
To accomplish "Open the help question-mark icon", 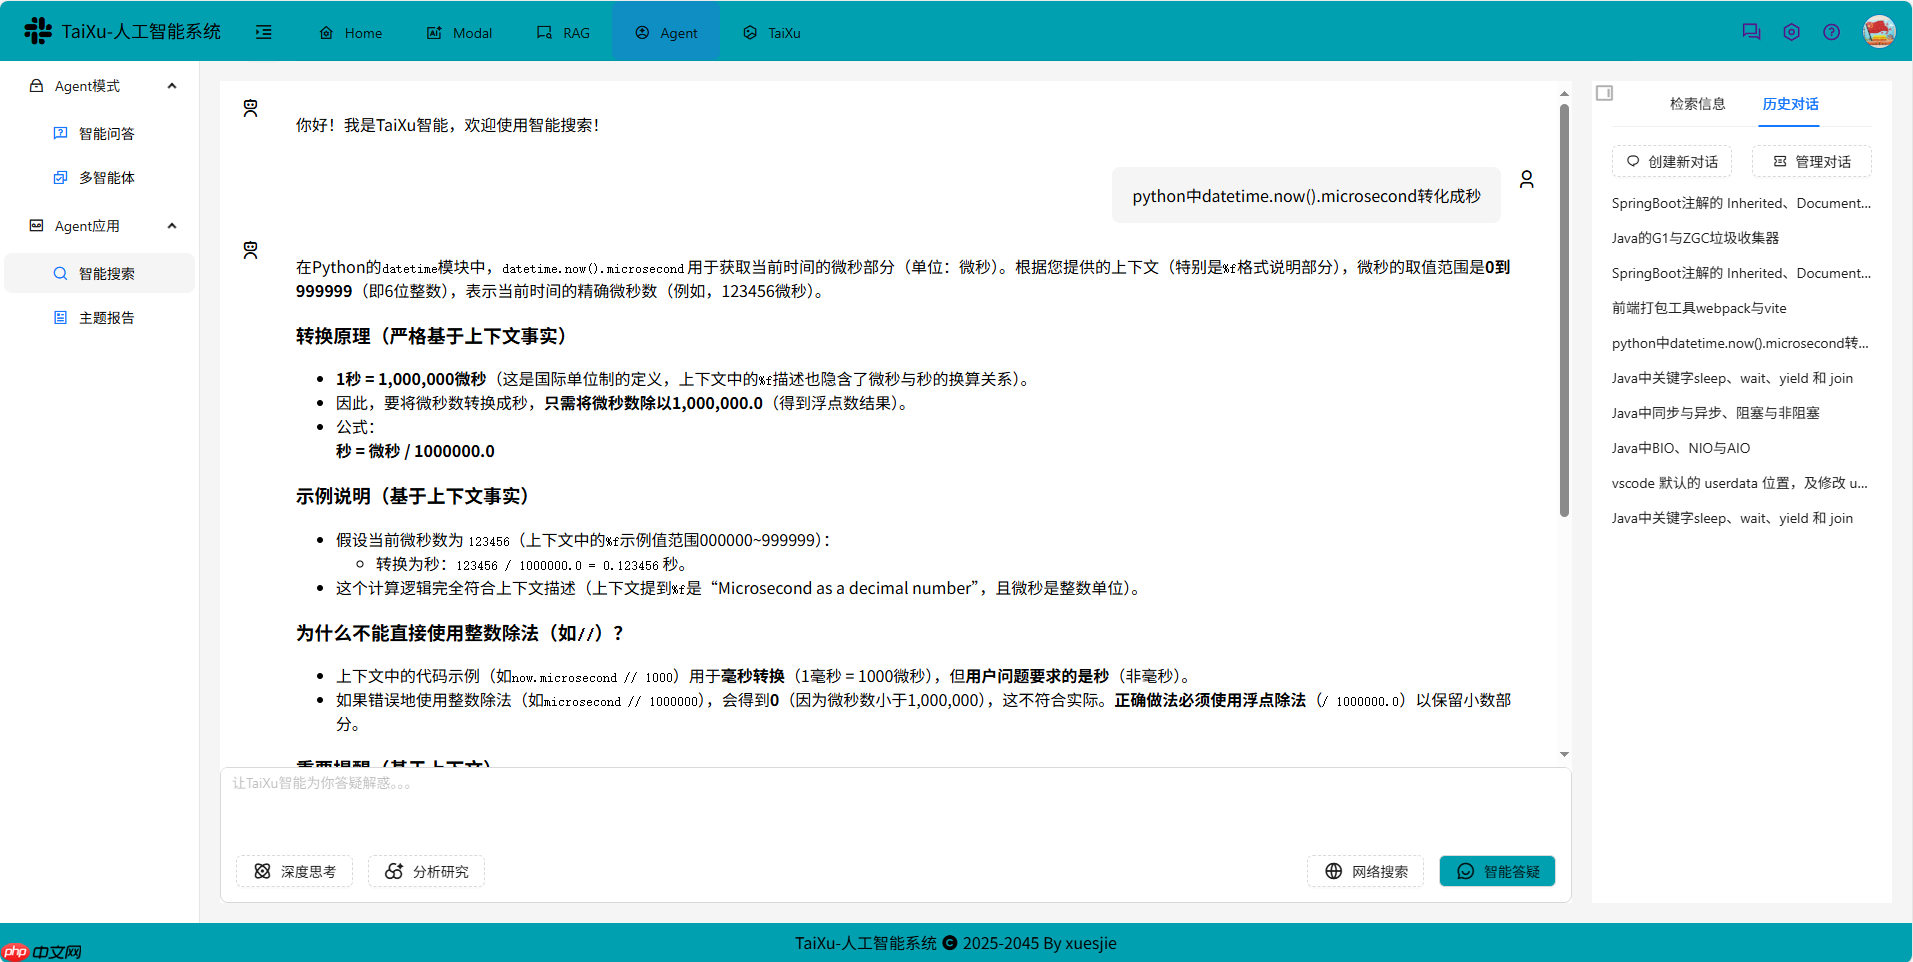I will [x=1832, y=31].
